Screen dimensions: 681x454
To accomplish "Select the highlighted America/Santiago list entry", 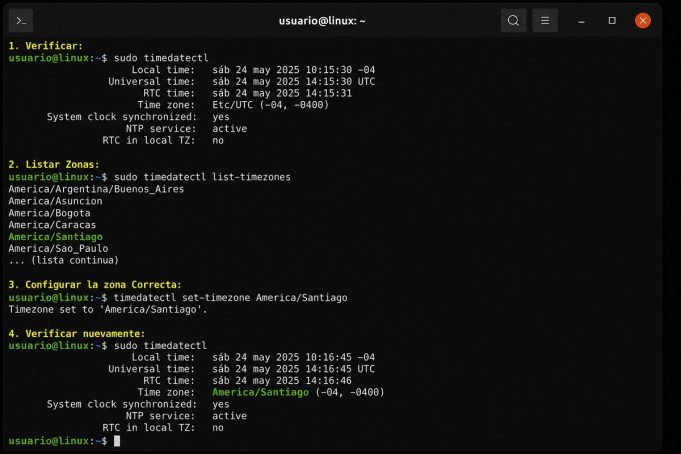I will point(55,237).
